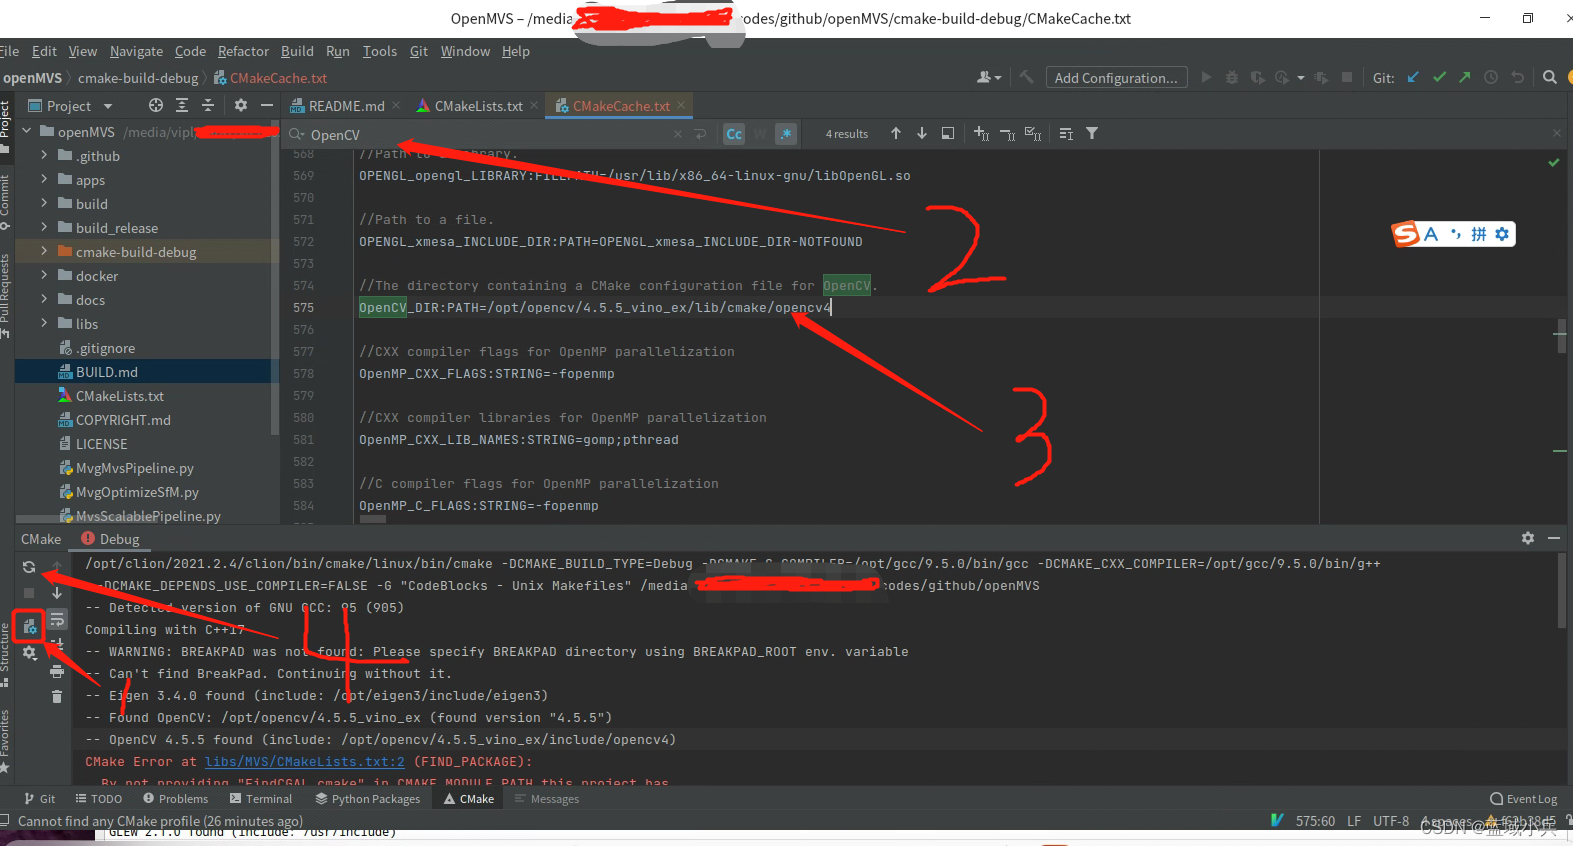
Task: Toggle Regex option in search bar
Action: click(x=786, y=134)
